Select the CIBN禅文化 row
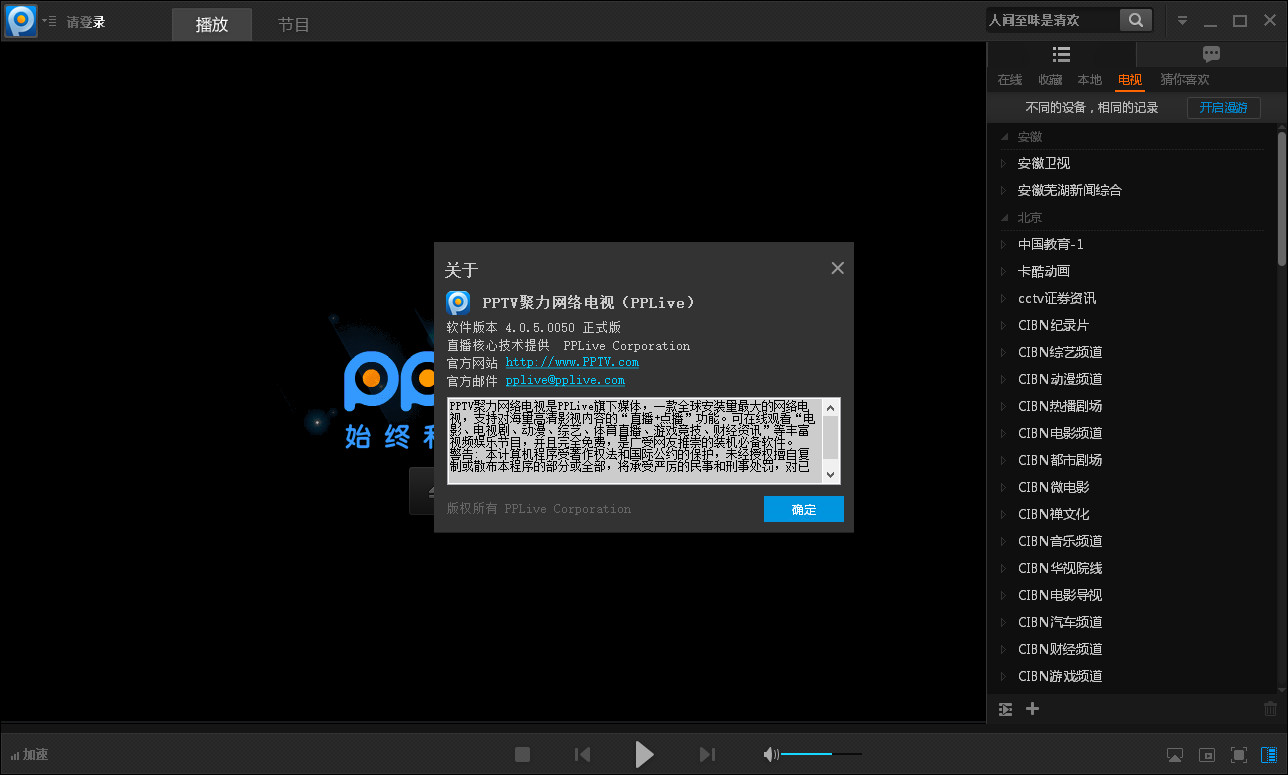Viewport: 1288px width, 775px height. (x=1131, y=514)
